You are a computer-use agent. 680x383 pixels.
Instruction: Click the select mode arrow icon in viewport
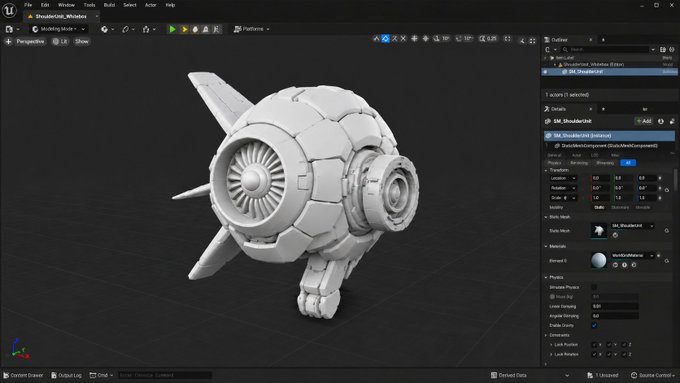[376, 39]
